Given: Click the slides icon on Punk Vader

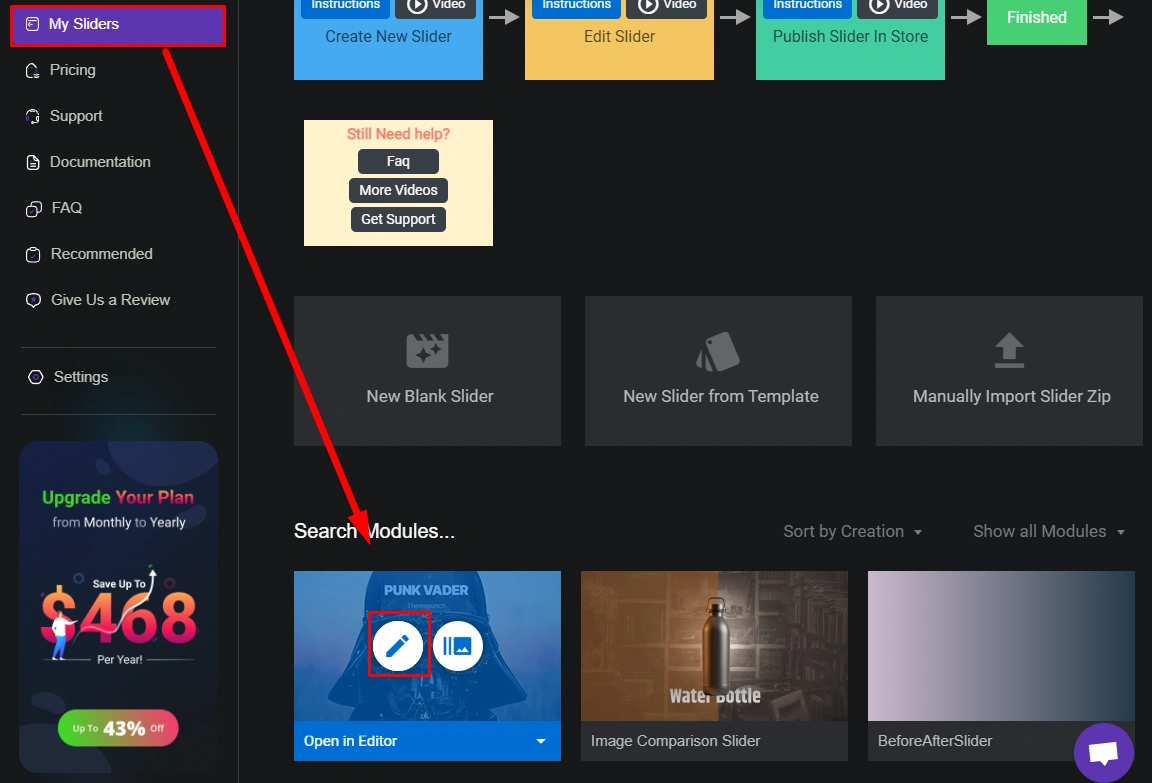Looking at the screenshot, I should click(x=458, y=646).
